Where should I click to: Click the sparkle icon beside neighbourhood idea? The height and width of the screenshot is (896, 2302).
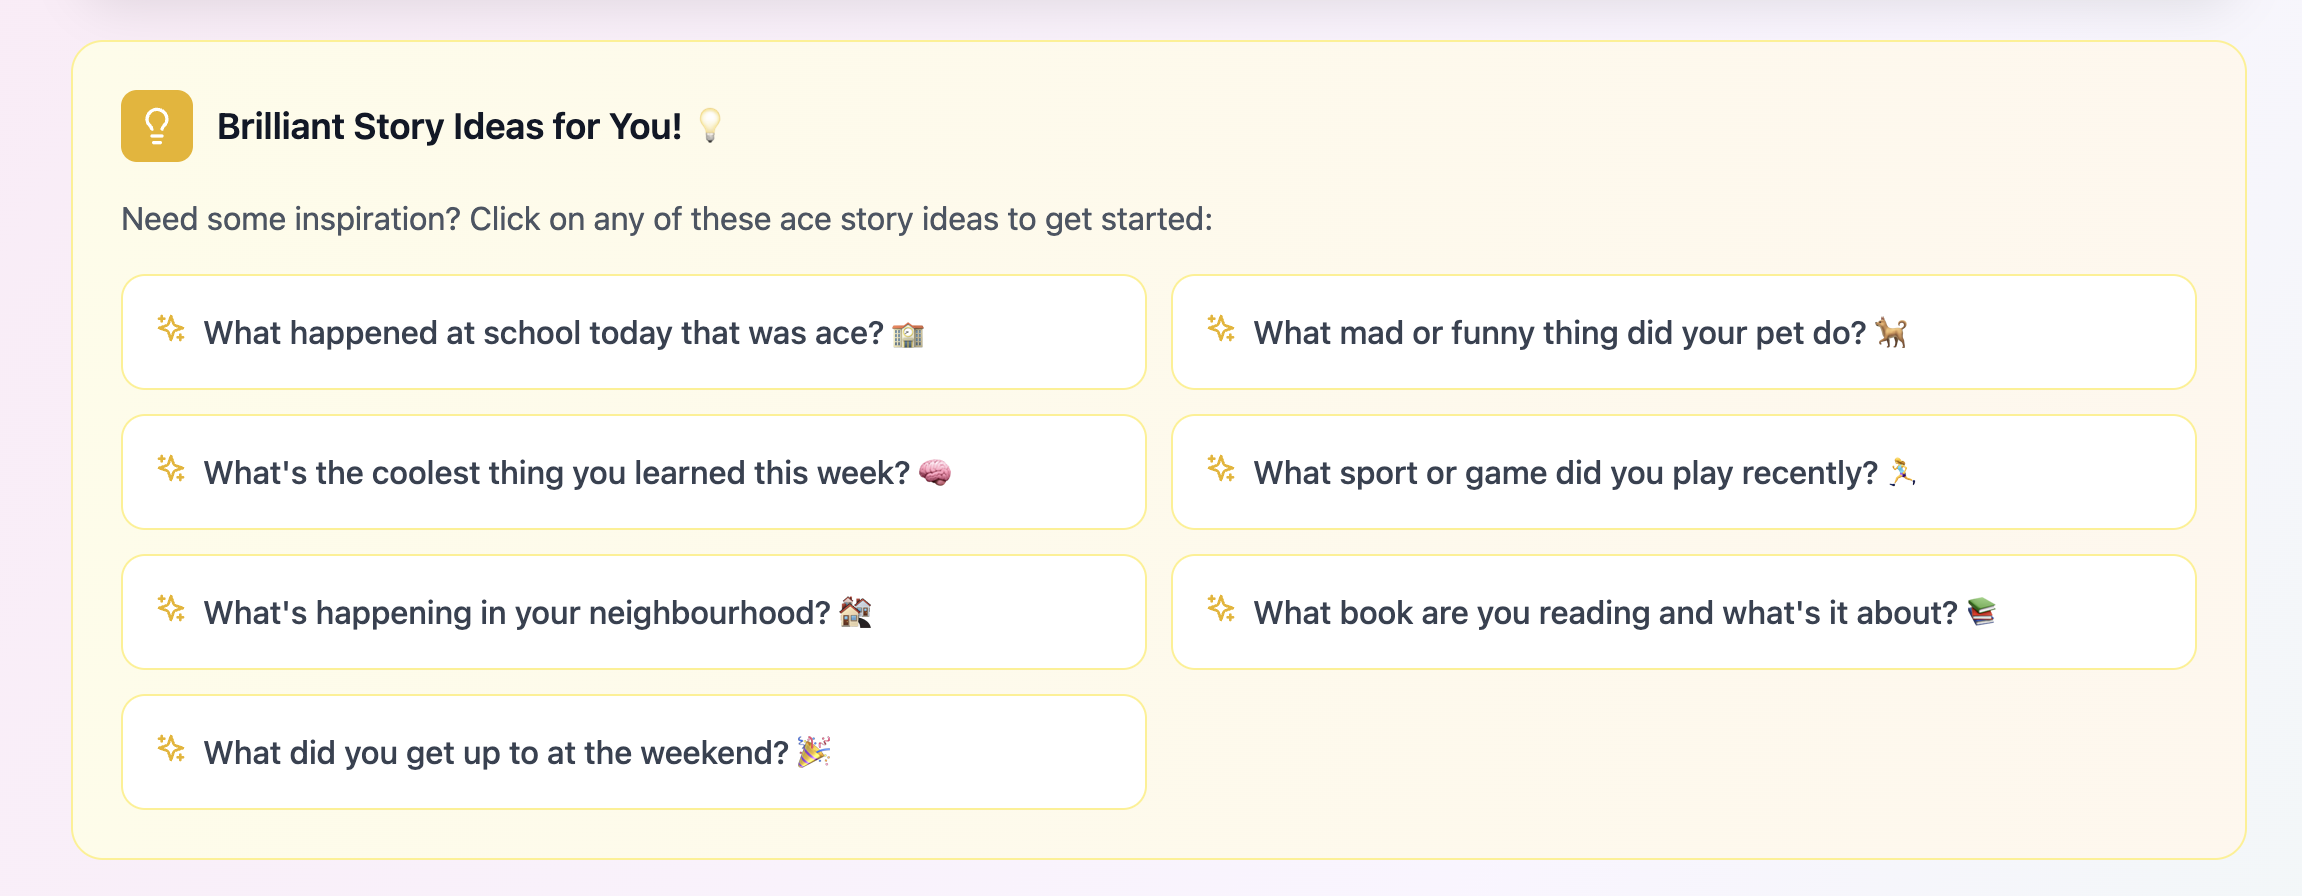(171, 608)
